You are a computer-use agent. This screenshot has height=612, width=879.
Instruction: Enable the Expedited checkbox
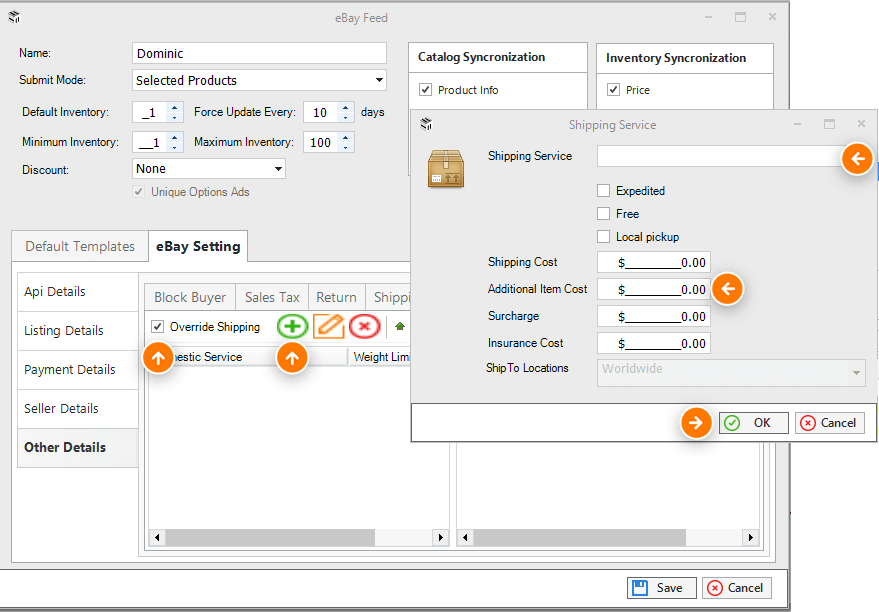(x=603, y=191)
